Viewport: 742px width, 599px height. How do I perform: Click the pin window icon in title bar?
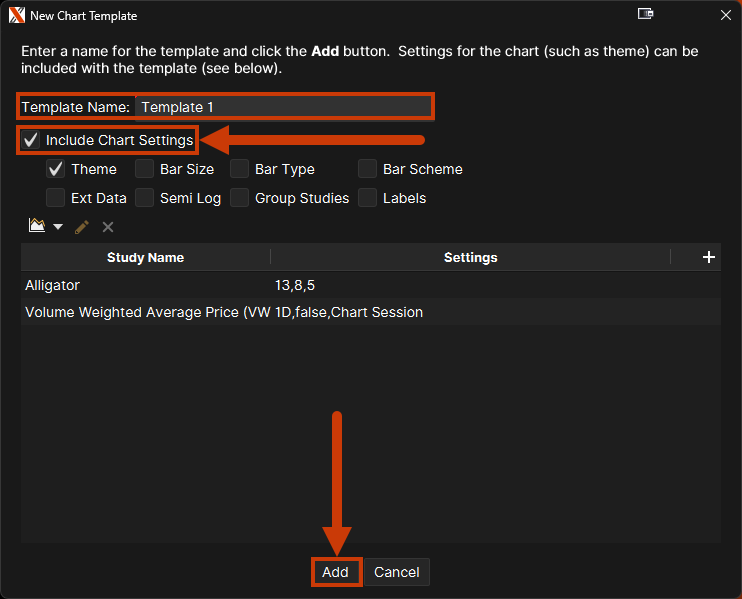coord(645,15)
